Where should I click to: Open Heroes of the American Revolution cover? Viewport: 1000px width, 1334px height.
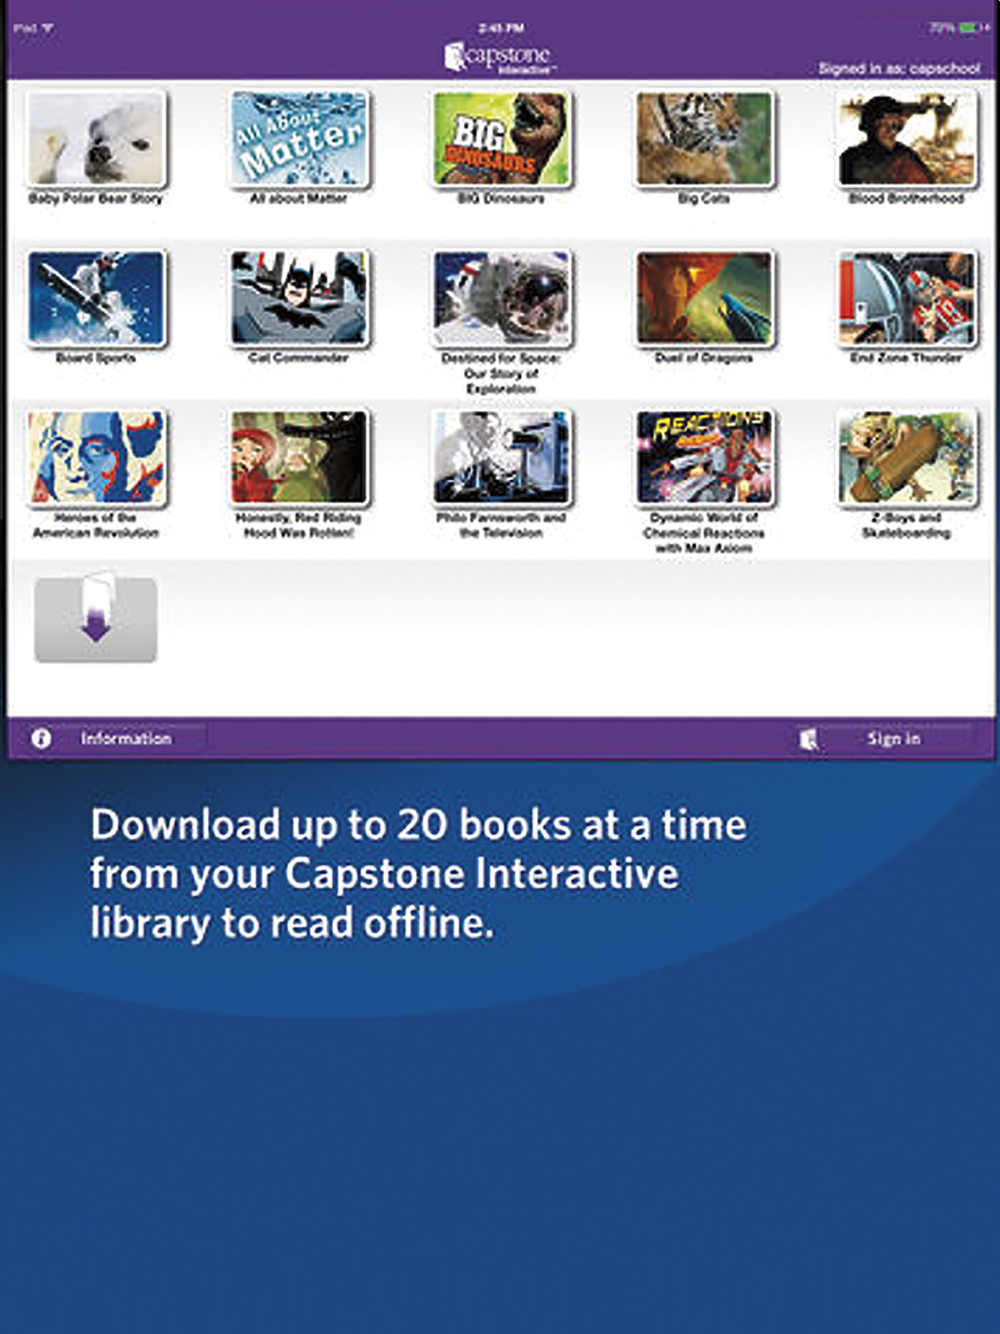point(96,458)
